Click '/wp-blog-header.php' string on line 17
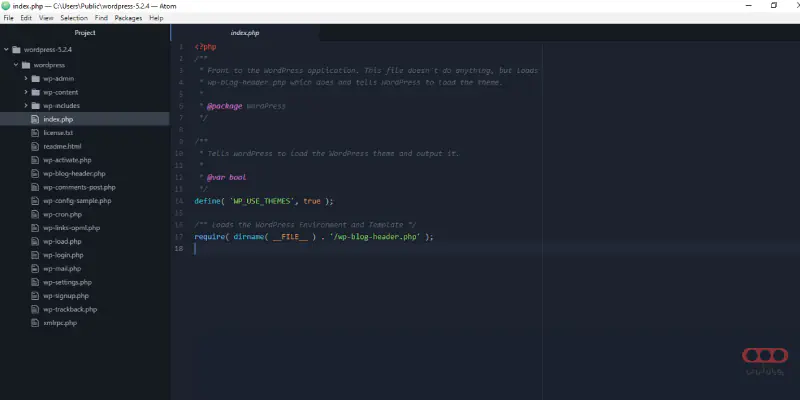The width and height of the screenshot is (800, 400). 376,237
